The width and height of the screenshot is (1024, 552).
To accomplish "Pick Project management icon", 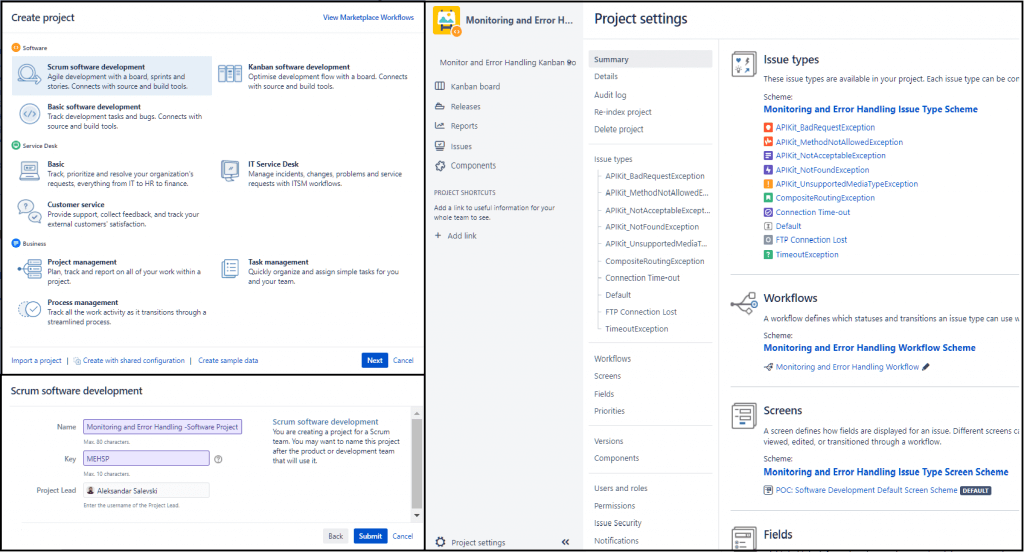I will click(29, 269).
